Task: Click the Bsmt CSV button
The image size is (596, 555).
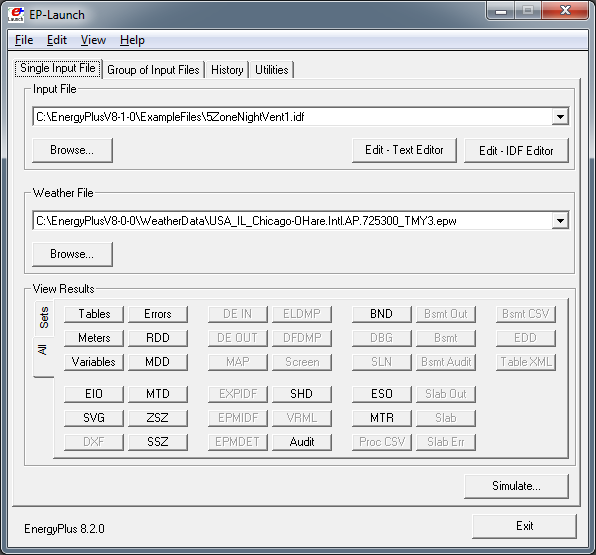Action: 526,314
